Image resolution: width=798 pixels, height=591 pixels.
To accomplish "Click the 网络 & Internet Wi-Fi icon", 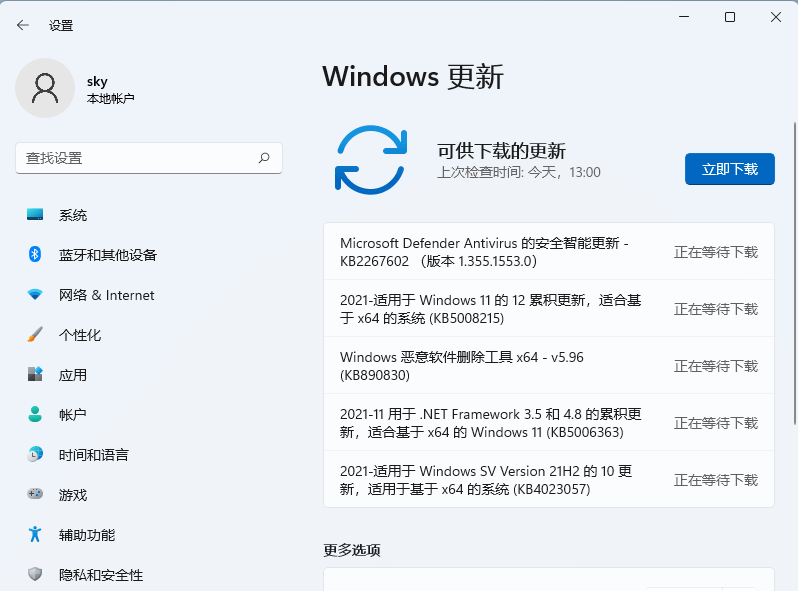I will 35,295.
